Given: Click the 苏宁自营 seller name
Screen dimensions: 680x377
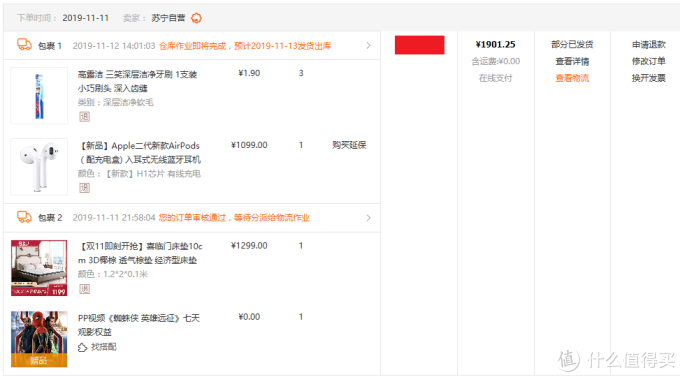Looking at the screenshot, I should [168, 18].
